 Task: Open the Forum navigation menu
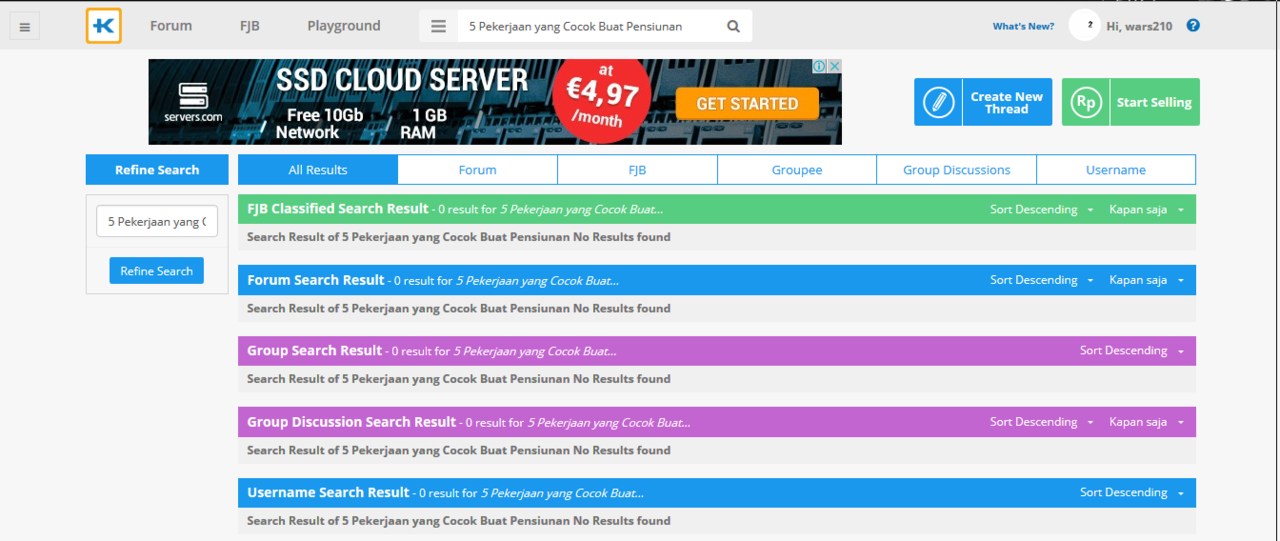pyautogui.click(x=171, y=26)
